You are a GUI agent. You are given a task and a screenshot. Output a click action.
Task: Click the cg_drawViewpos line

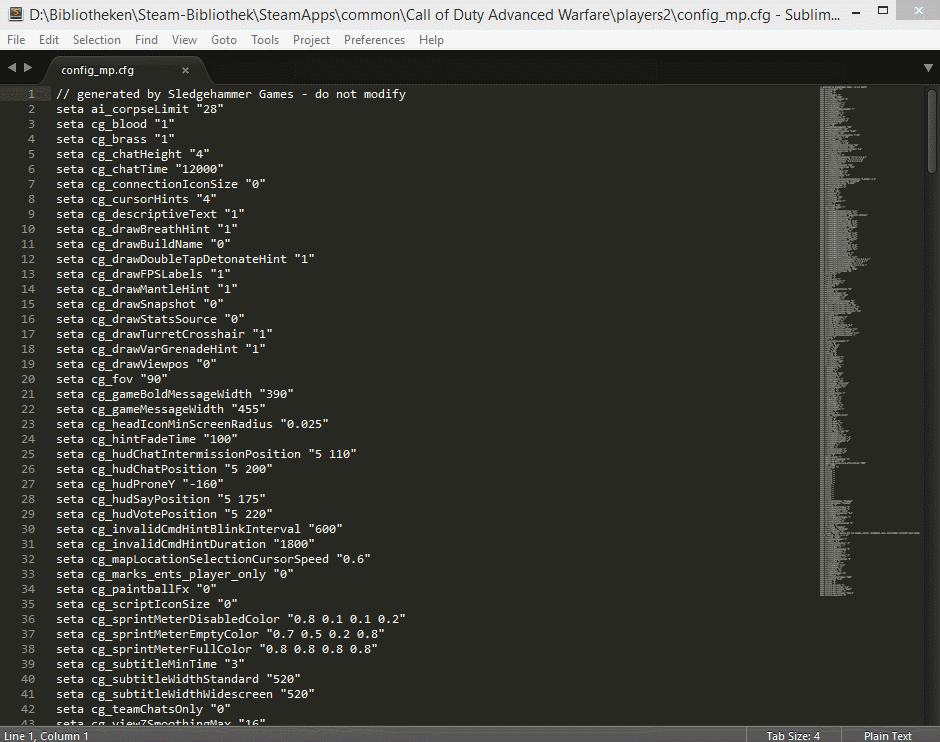tap(136, 364)
